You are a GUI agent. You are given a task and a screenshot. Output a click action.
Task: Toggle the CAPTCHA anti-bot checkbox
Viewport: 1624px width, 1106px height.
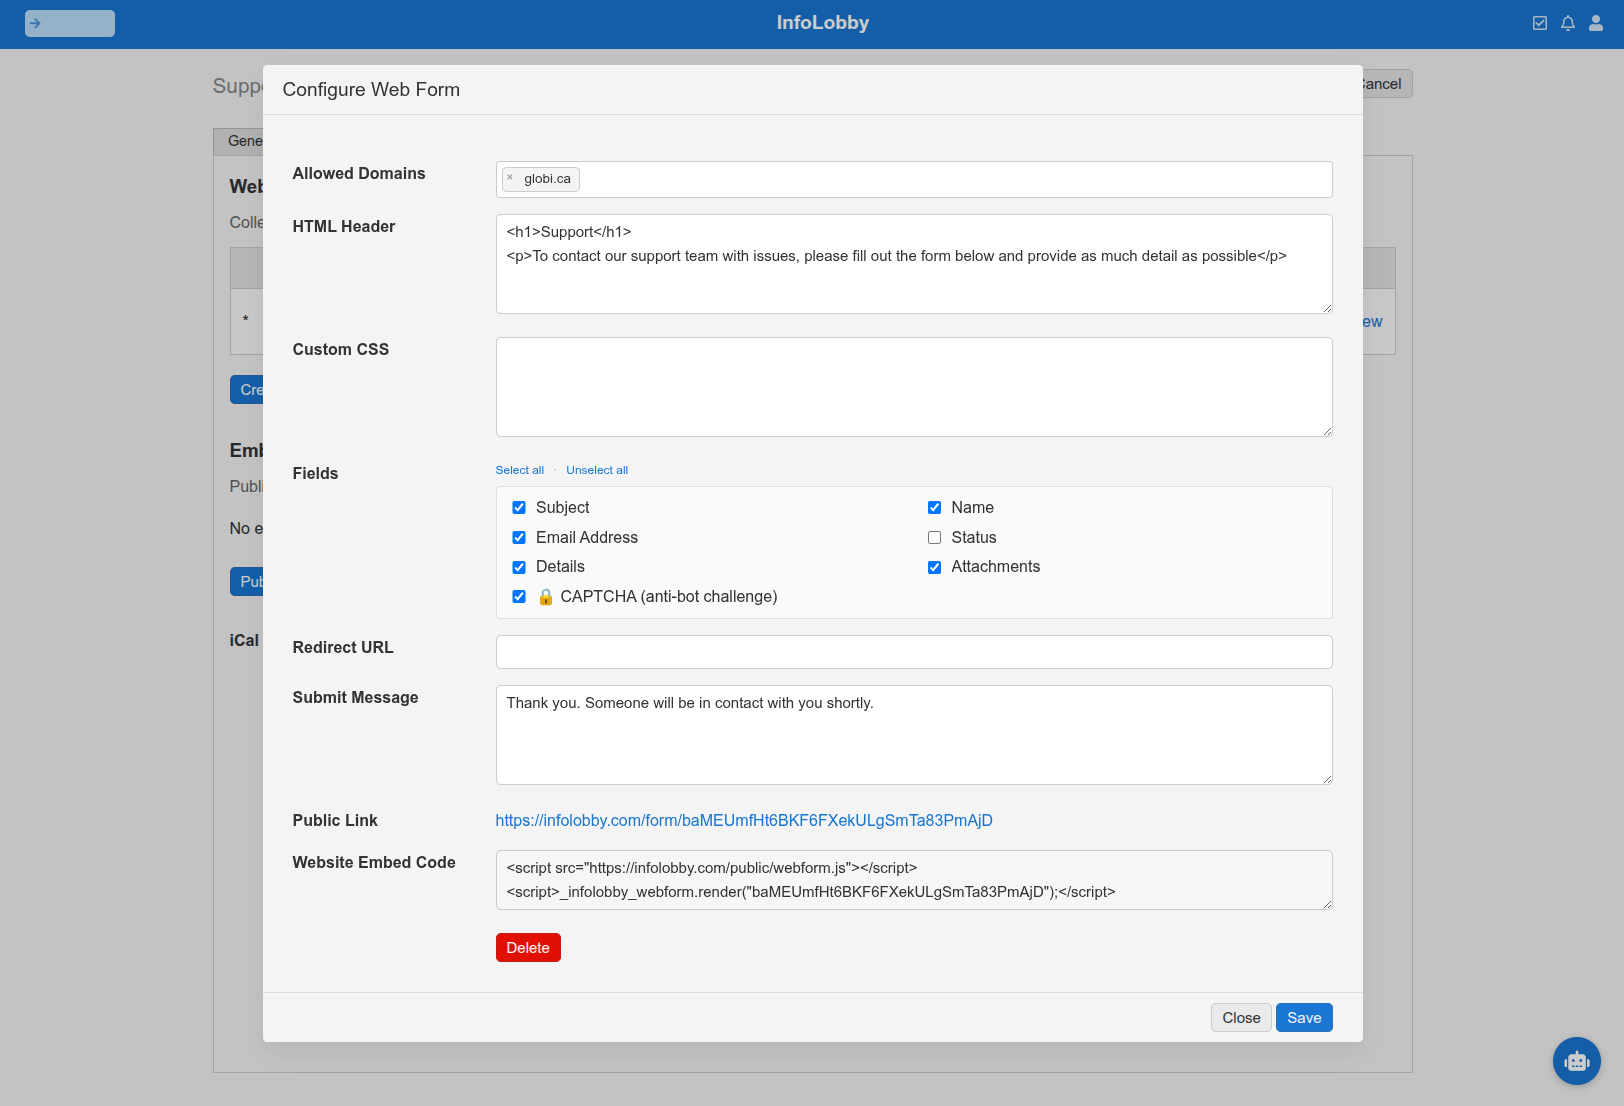[519, 597]
